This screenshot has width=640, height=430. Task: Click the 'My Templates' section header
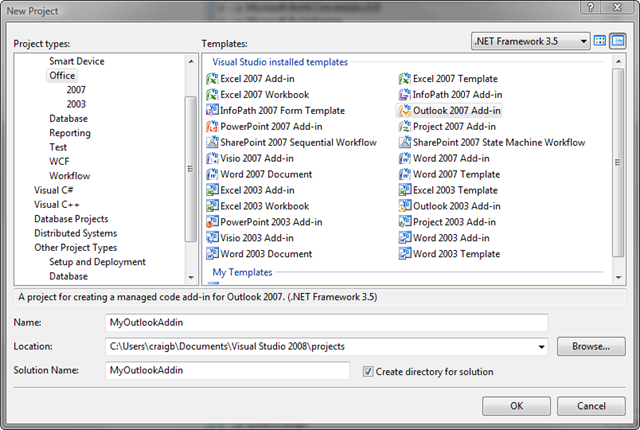pyautogui.click(x=242, y=272)
